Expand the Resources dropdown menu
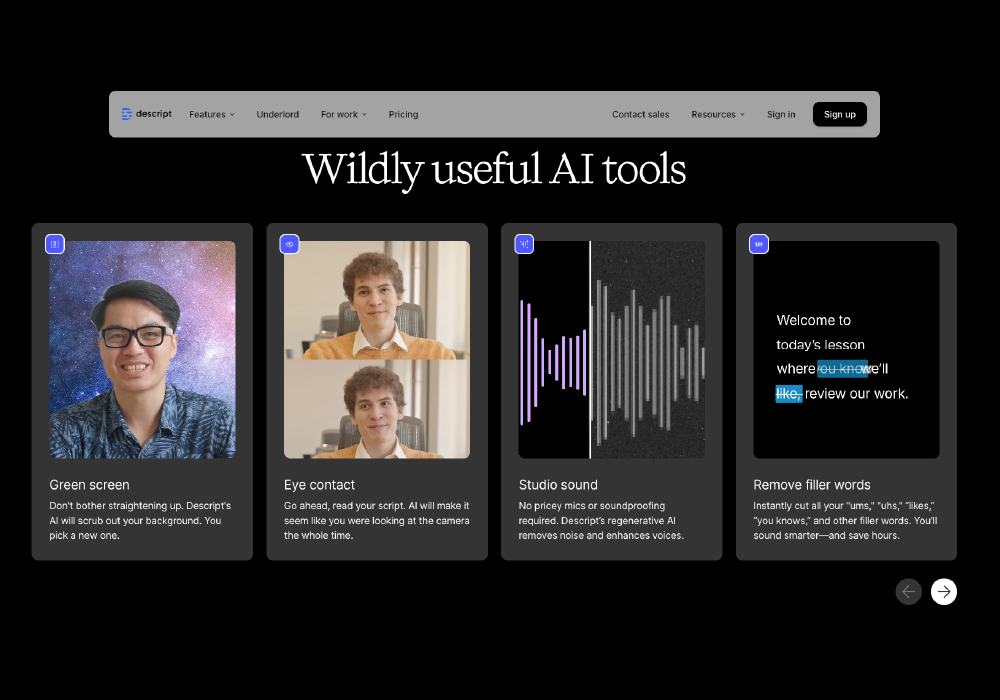Image resolution: width=1000 pixels, height=700 pixels. [718, 115]
